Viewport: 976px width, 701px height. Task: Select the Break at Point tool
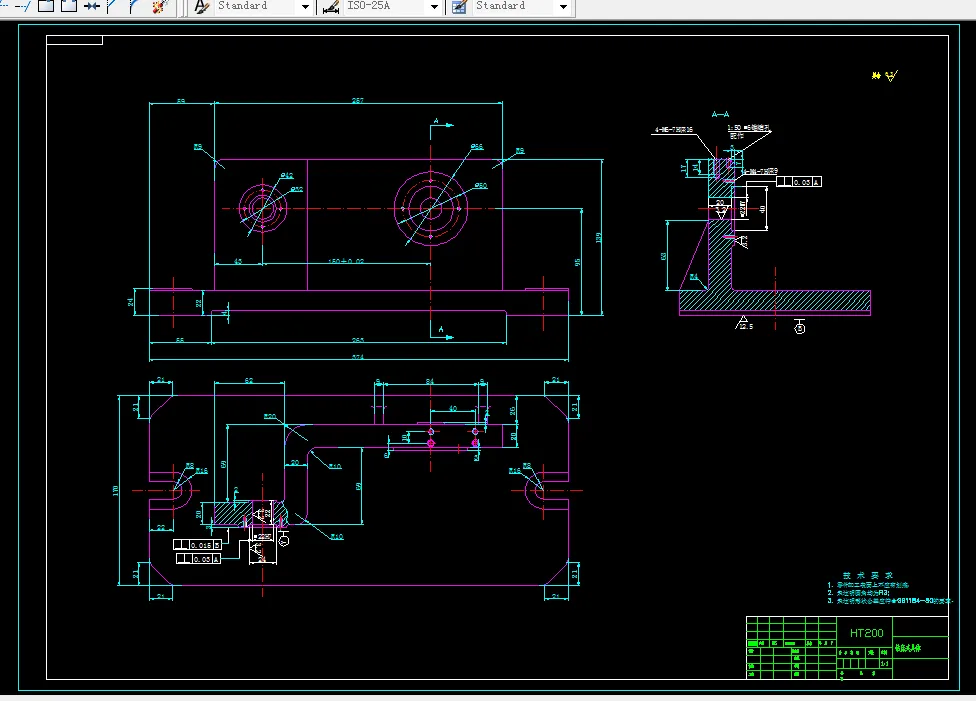point(46,6)
